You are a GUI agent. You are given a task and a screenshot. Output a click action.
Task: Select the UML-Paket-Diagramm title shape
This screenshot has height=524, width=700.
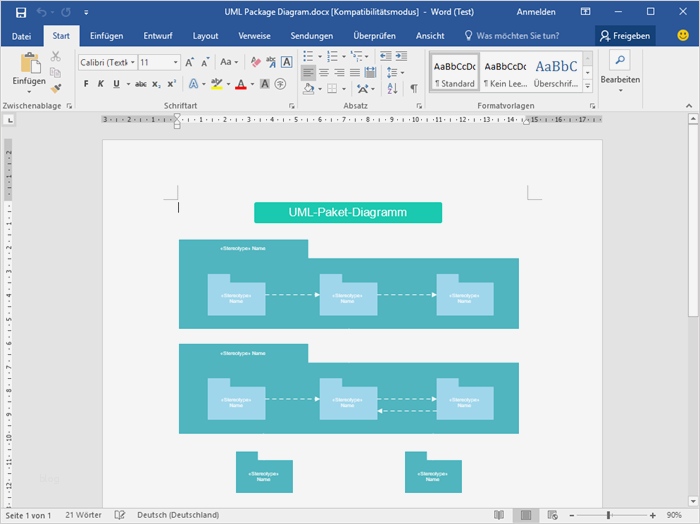348,212
